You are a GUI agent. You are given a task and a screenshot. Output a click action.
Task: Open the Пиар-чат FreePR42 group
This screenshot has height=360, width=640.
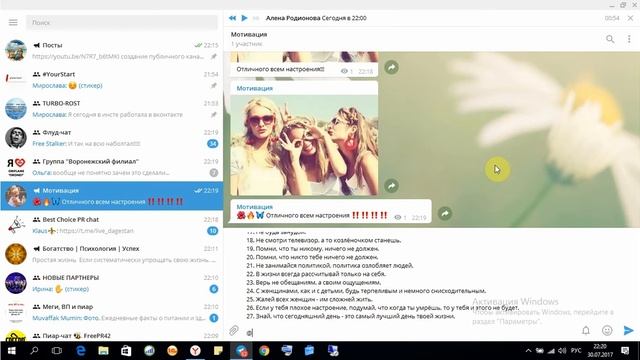[x=111, y=334]
